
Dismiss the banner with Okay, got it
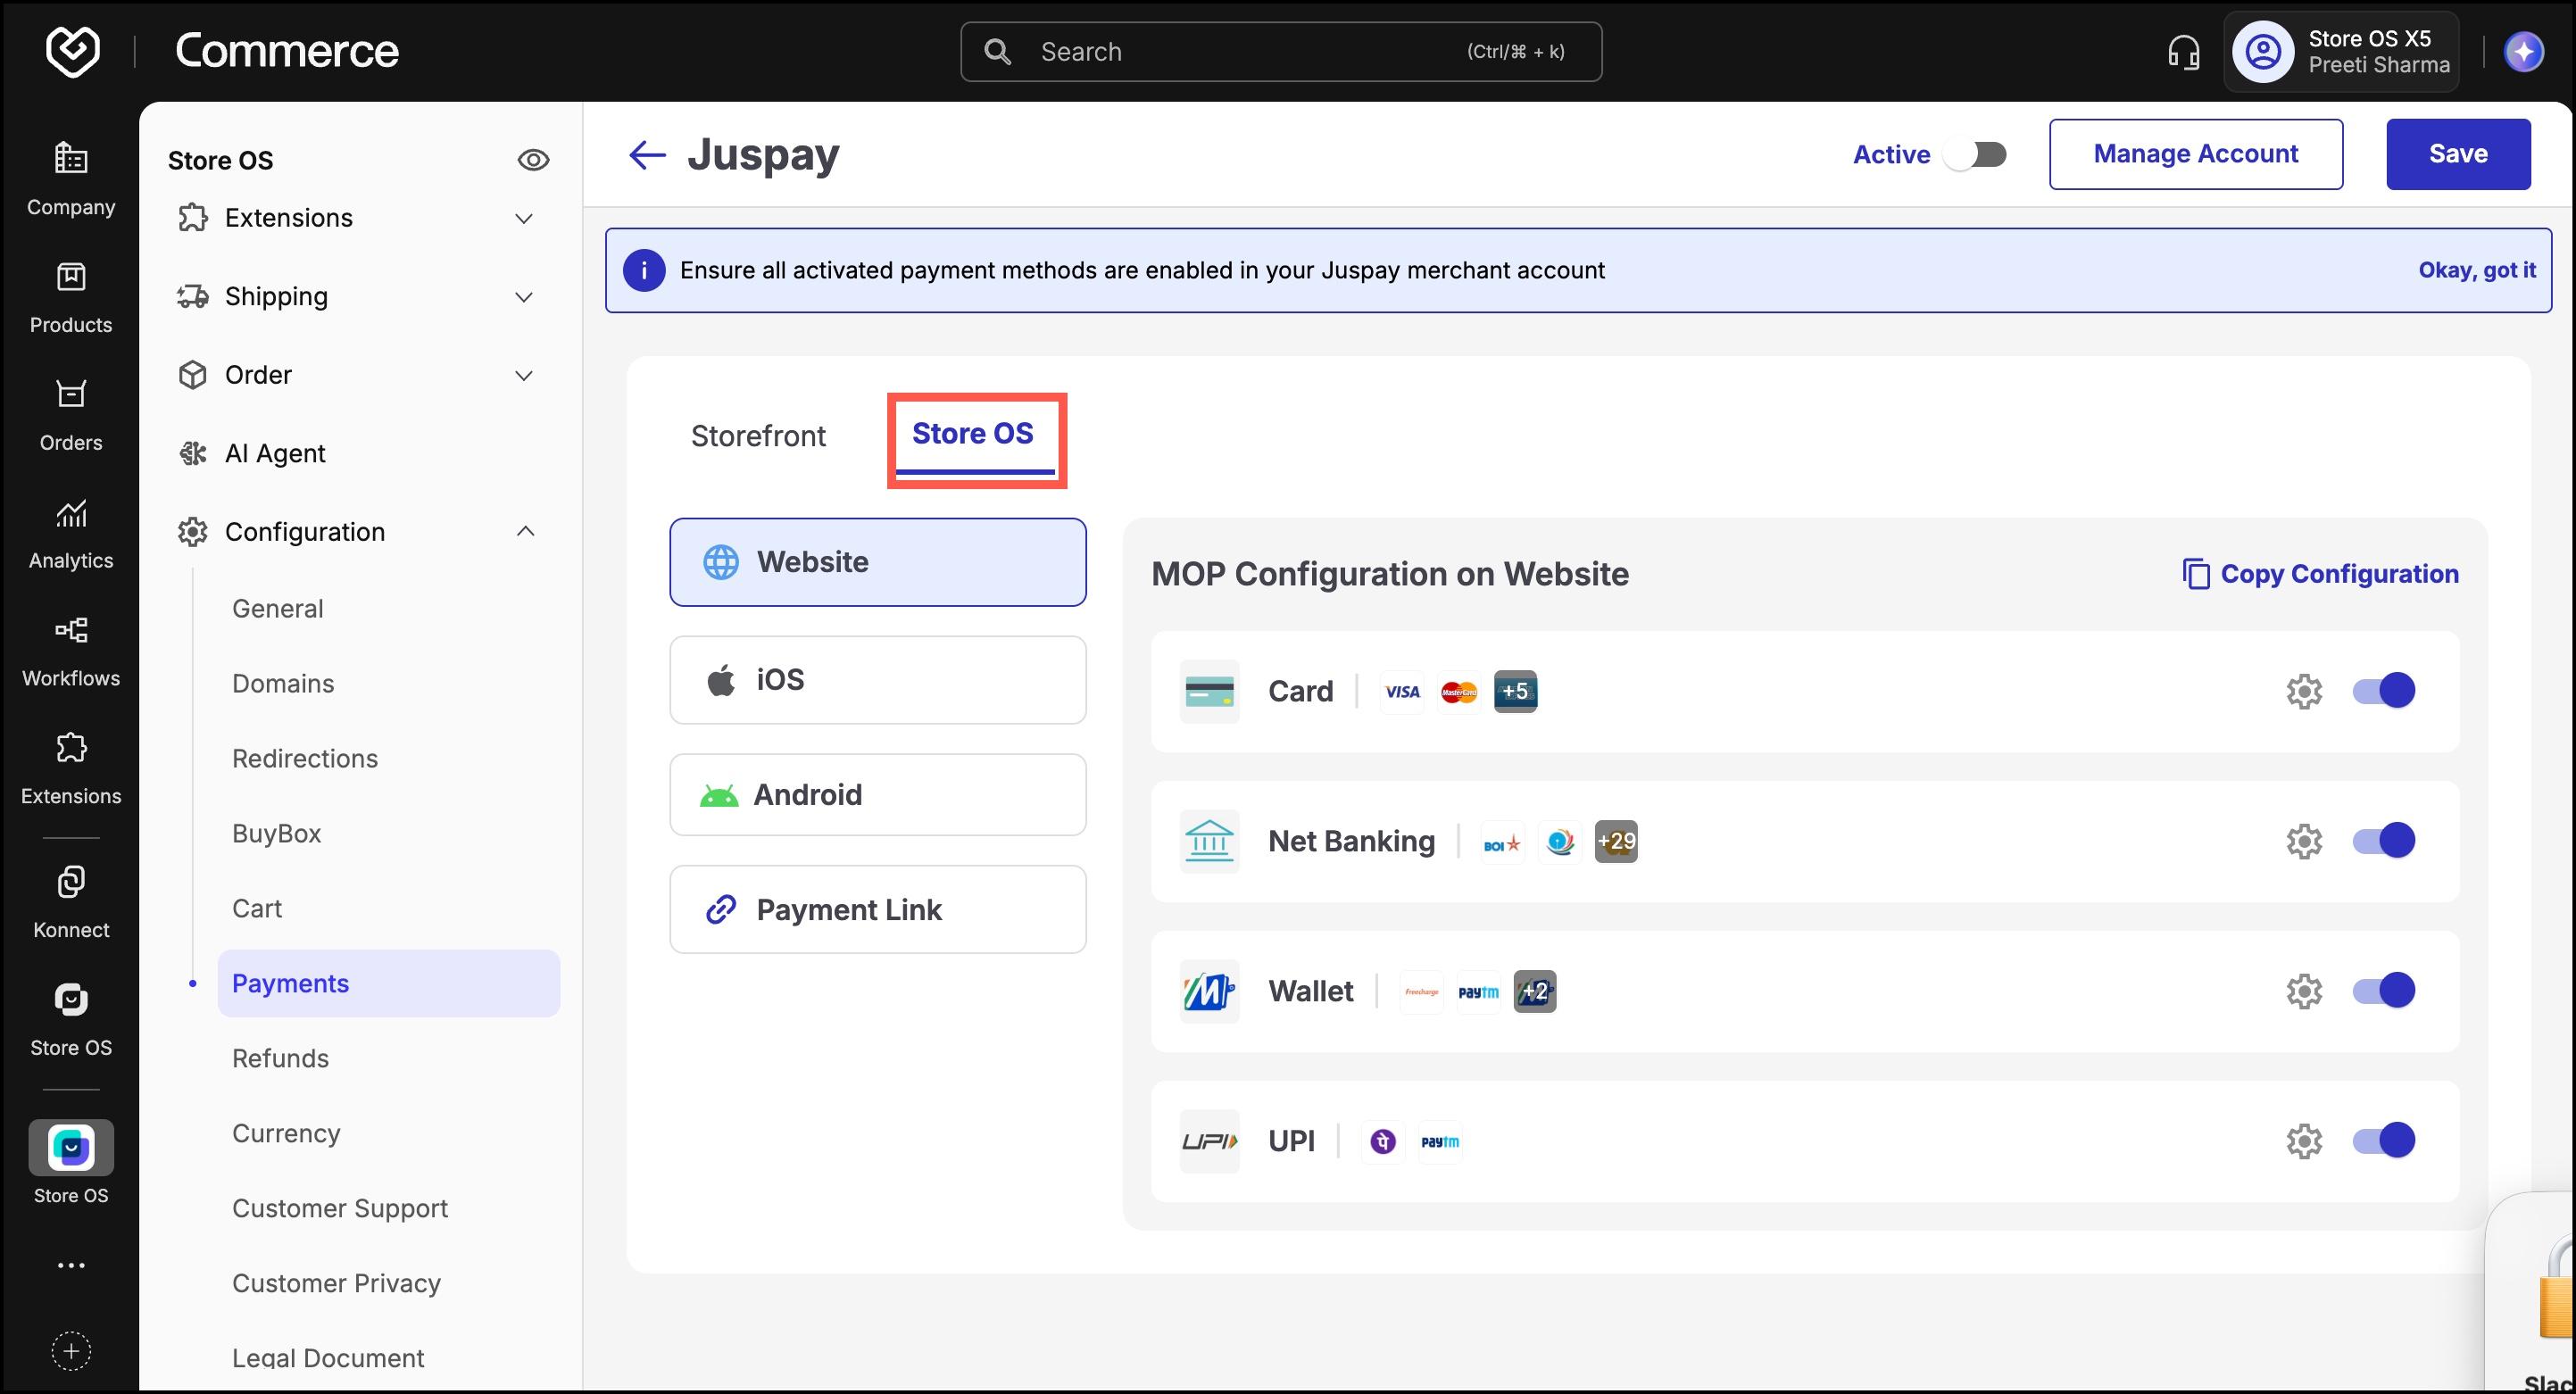[x=2477, y=270]
